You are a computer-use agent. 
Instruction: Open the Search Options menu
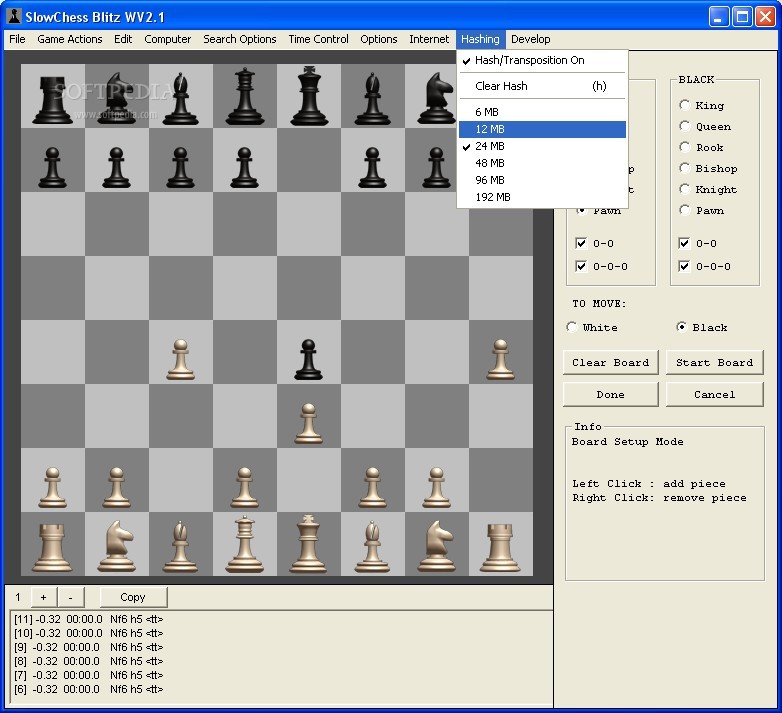(x=239, y=39)
